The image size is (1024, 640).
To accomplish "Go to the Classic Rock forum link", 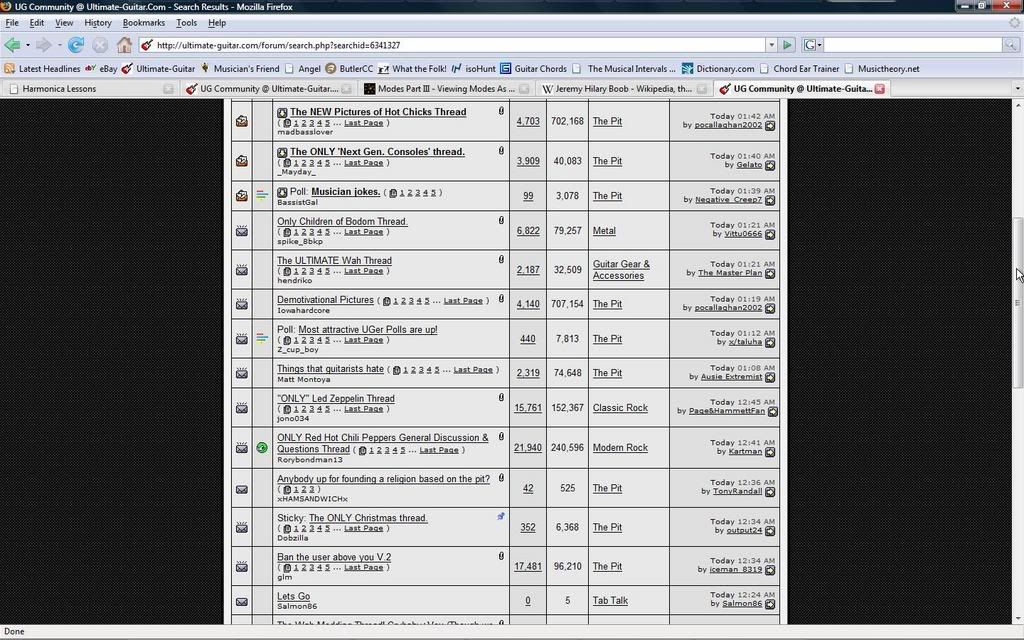I will (620, 408).
